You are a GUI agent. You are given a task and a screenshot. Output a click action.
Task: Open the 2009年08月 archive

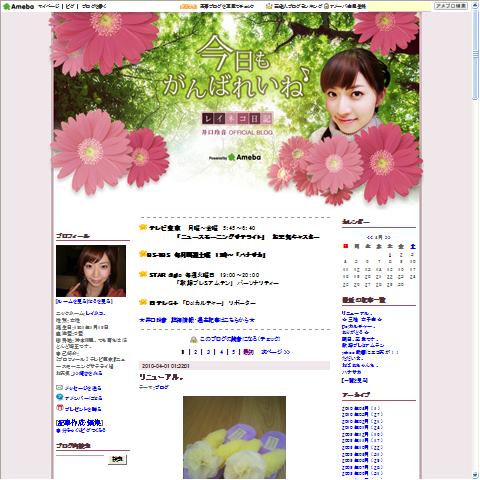[355, 460]
